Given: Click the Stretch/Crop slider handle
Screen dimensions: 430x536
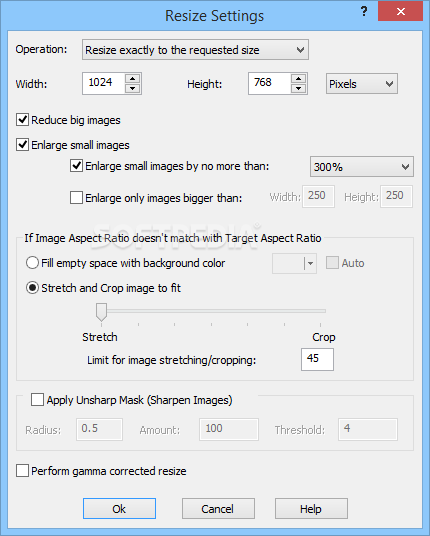Looking at the screenshot, I should click(101, 311).
